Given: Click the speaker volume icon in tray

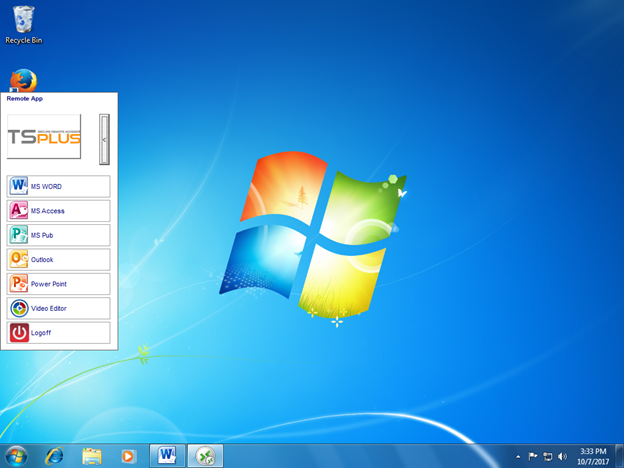Looking at the screenshot, I should tap(562, 456).
